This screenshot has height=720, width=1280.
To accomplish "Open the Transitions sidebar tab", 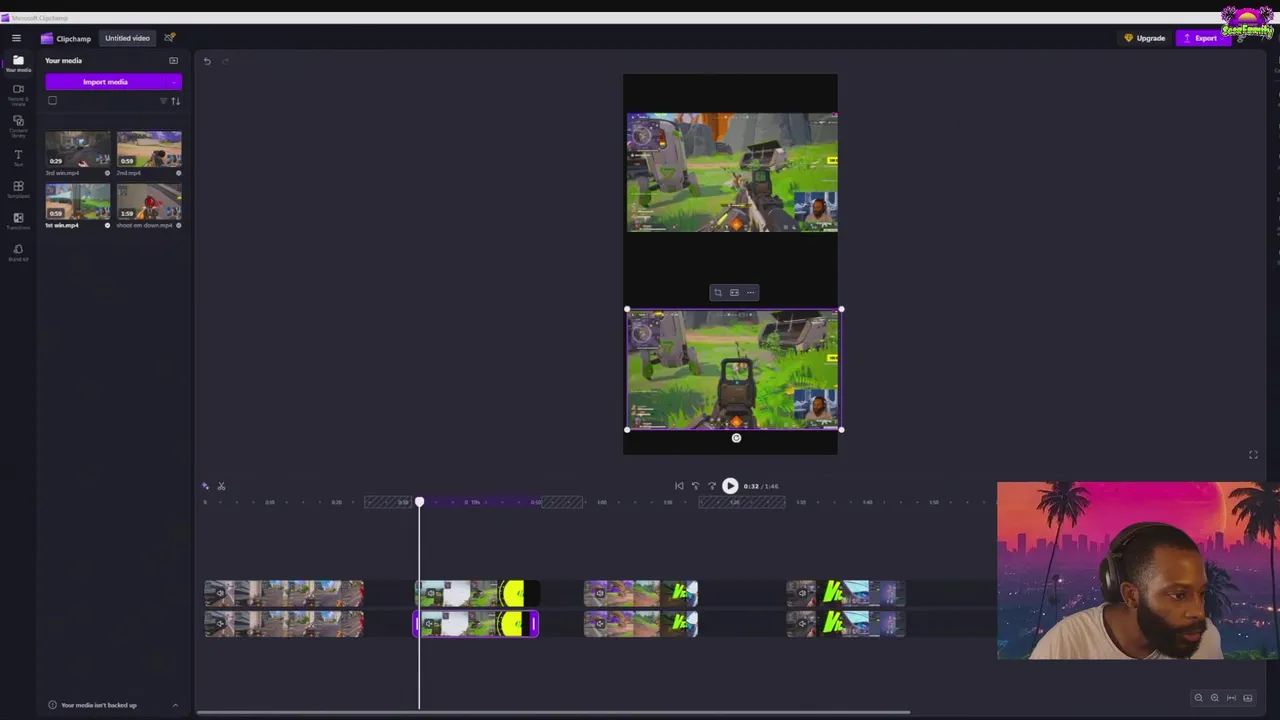I will coord(18,221).
